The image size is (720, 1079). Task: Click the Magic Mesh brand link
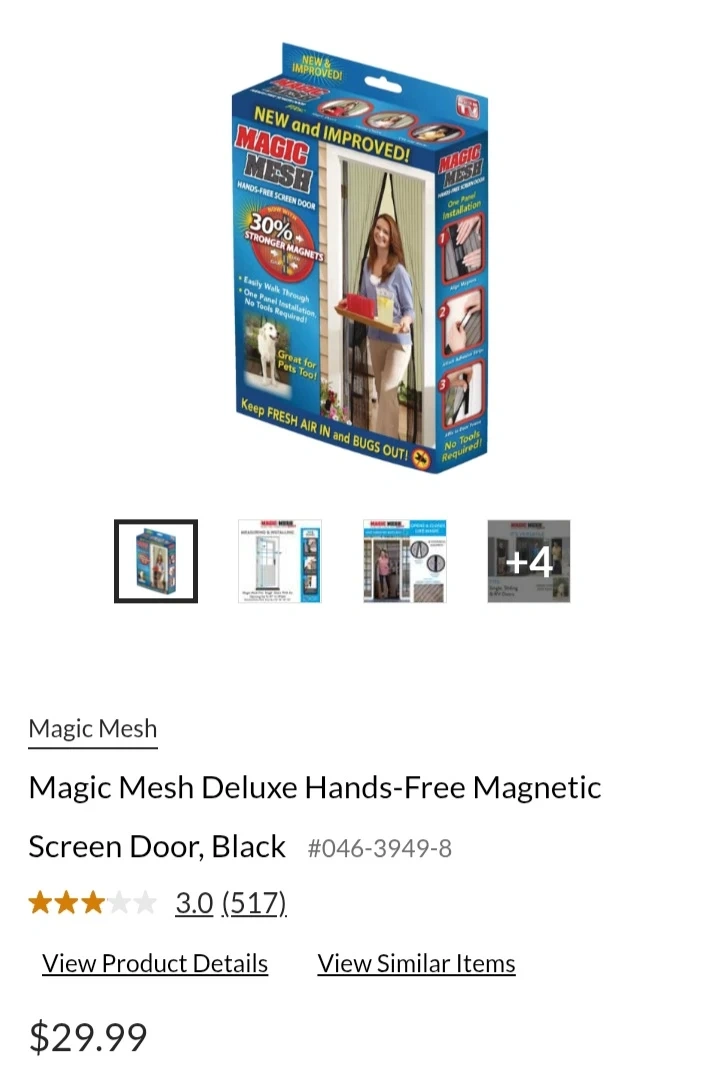[x=93, y=729]
